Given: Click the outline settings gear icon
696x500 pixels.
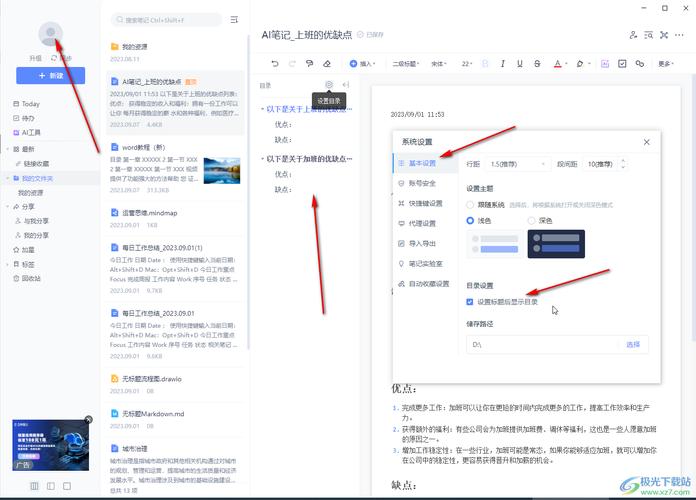Looking at the screenshot, I should click(x=329, y=84).
